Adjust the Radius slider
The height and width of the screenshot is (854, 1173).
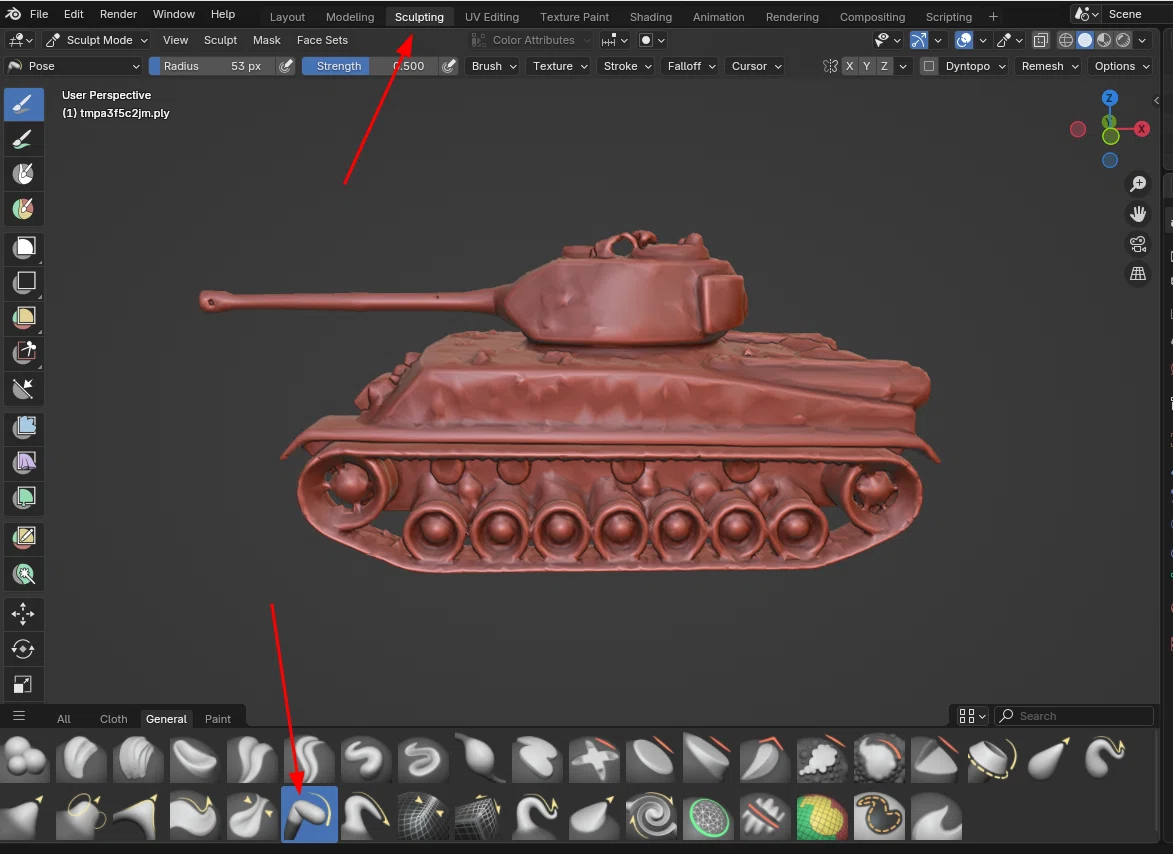pyautogui.click(x=212, y=66)
